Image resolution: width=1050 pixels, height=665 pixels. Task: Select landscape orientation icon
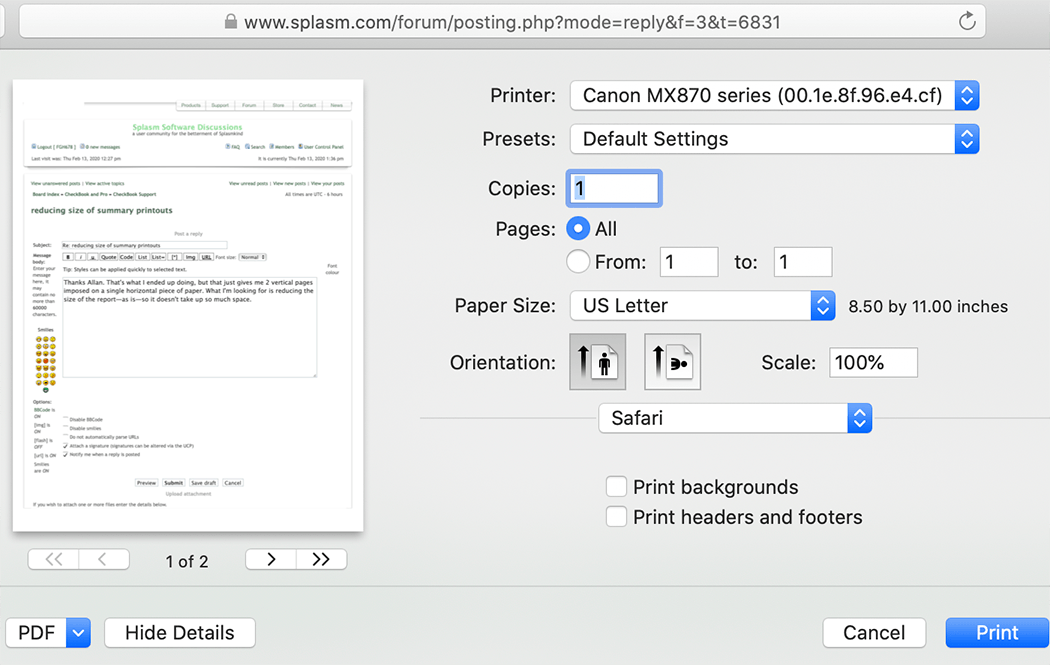pos(672,362)
